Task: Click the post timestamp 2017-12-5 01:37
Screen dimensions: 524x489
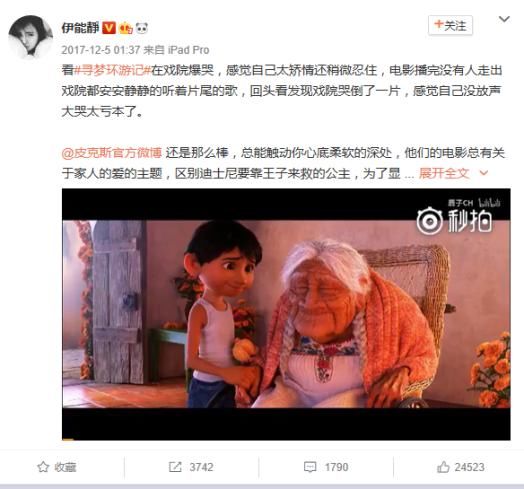Action: coord(101,50)
